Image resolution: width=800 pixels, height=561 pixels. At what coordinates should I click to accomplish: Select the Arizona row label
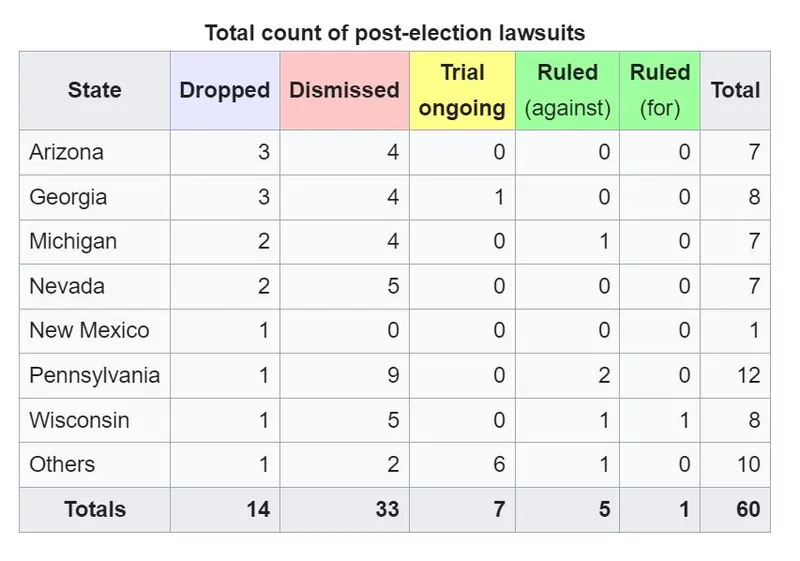[x=66, y=153]
